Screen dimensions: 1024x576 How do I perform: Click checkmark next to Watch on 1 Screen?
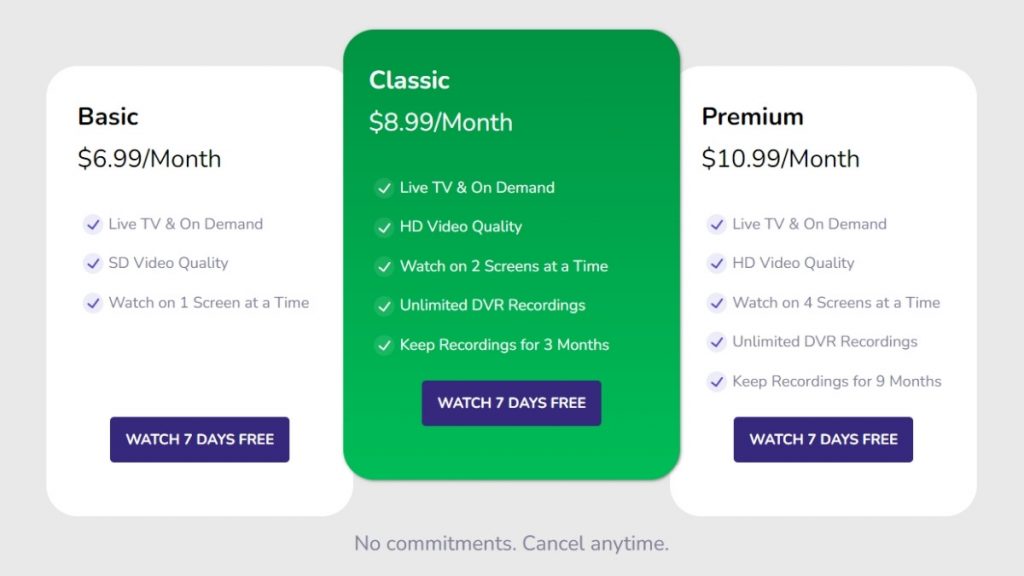(x=93, y=303)
